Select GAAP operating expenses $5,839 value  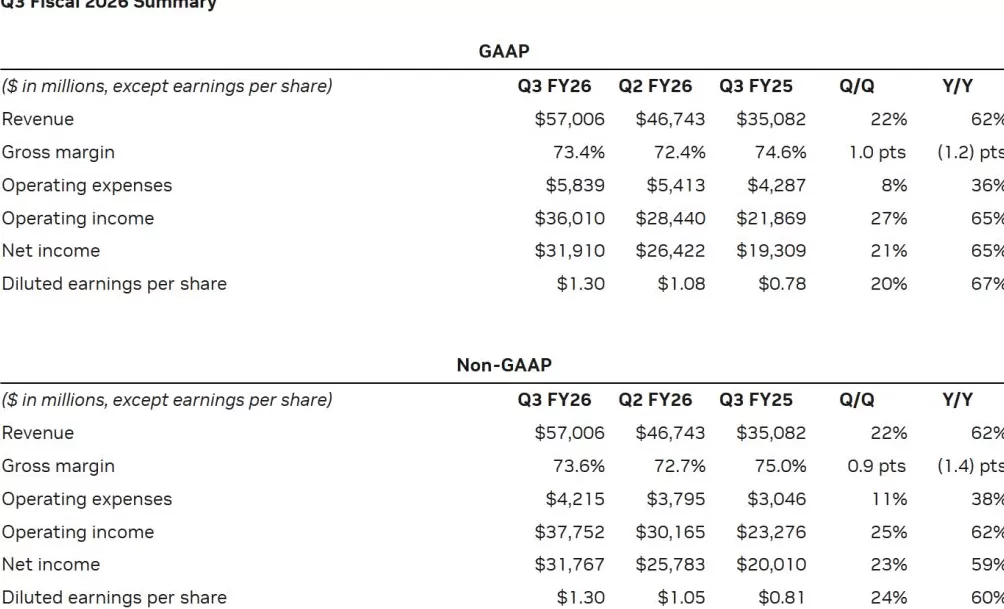pyautogui.click(x=575, y=185)
